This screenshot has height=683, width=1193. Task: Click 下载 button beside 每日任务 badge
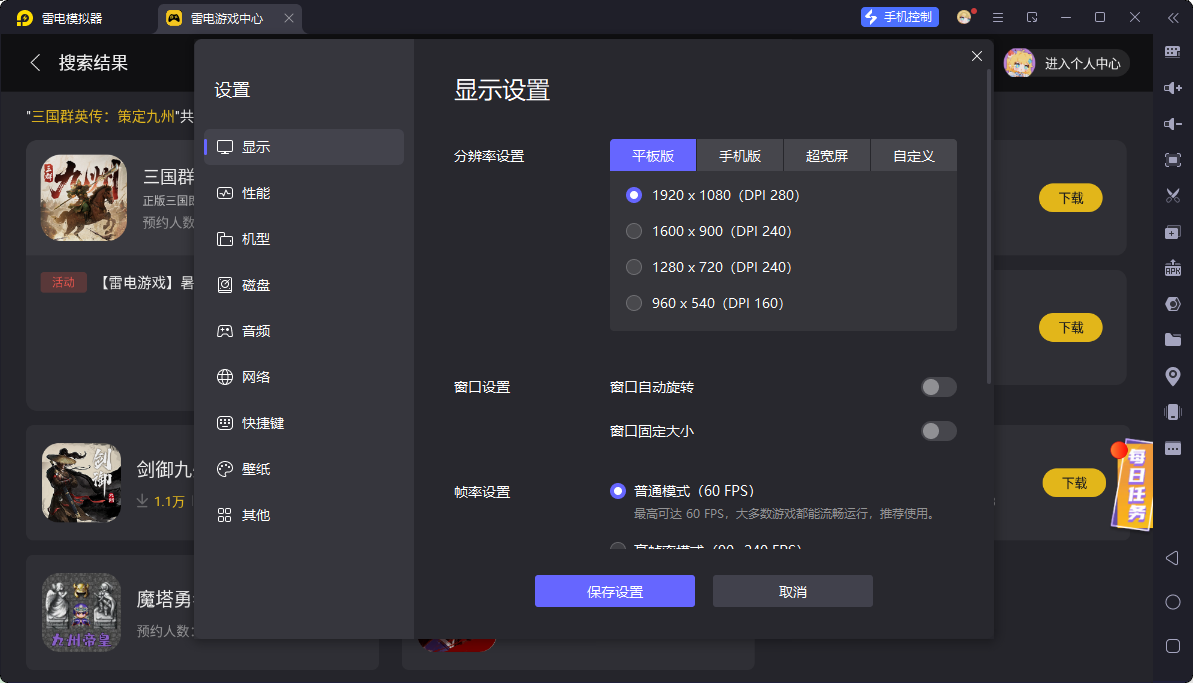click(1074, 483)
